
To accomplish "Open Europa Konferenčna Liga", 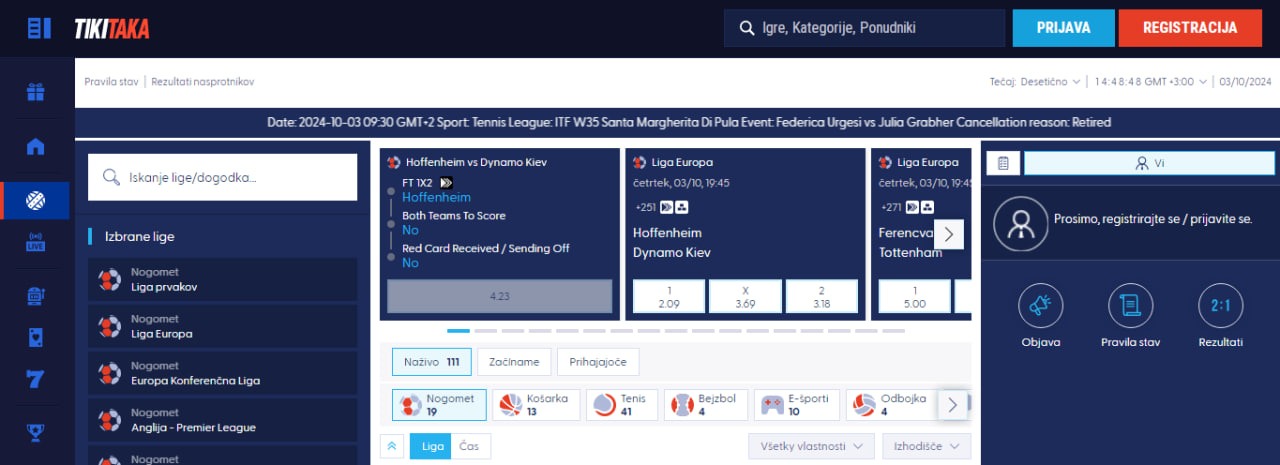I will [222, 373].
